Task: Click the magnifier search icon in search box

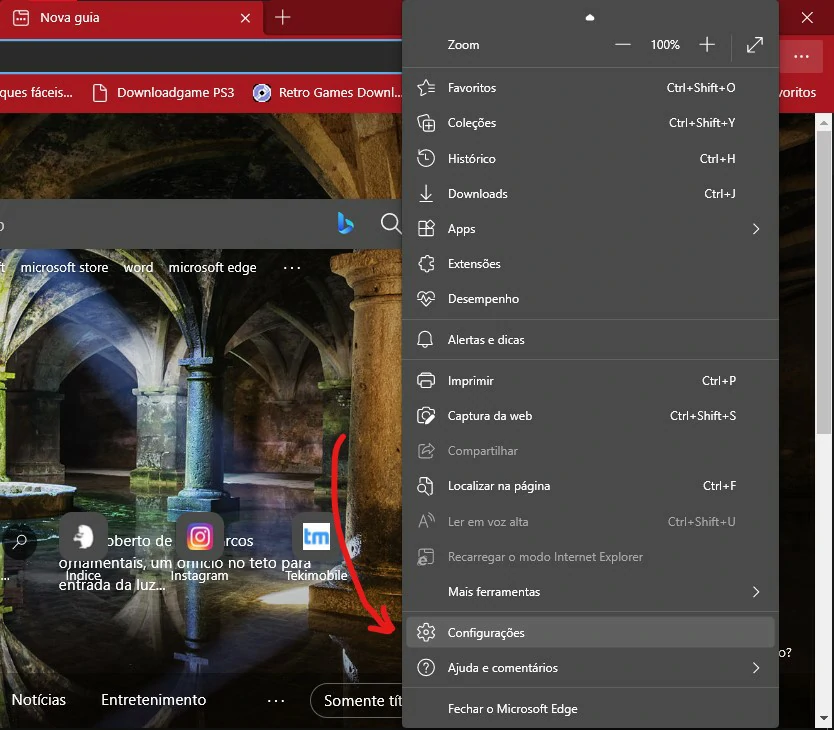Action: point(391,223)
